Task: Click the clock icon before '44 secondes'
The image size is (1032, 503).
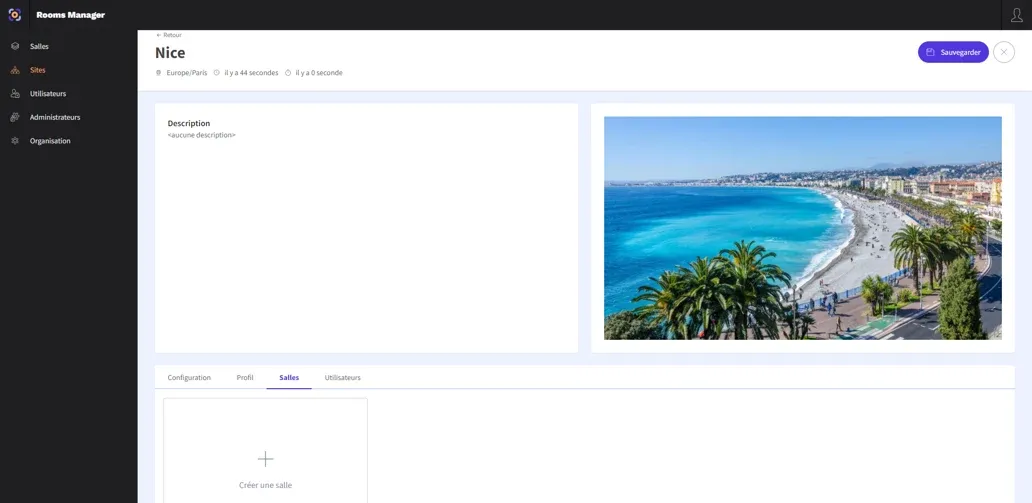Action: coord(217,73)
